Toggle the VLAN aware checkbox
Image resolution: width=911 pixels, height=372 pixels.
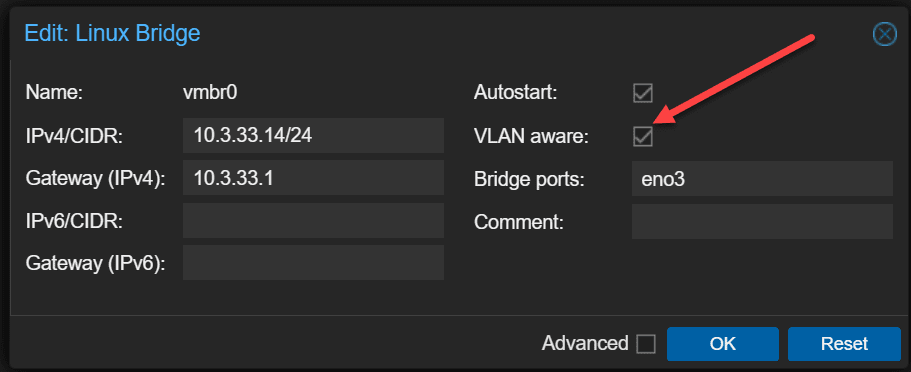pos(643,137)
